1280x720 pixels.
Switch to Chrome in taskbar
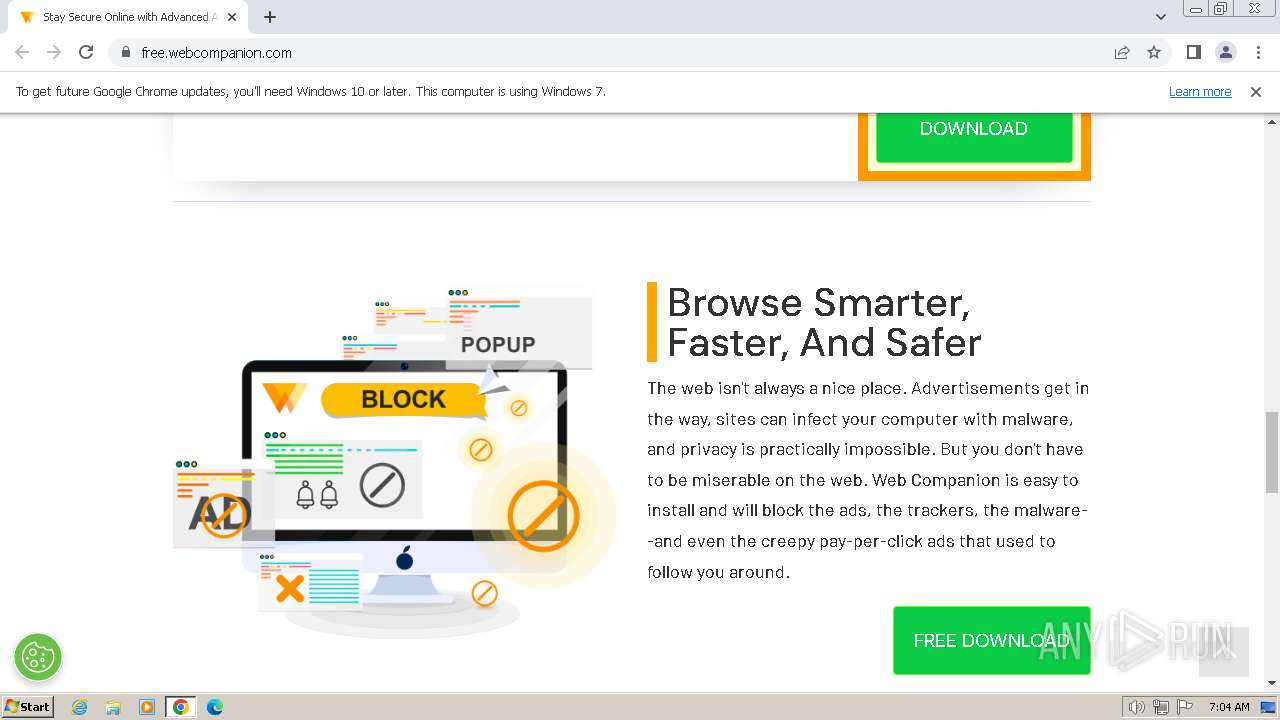[x=180, y=707]
